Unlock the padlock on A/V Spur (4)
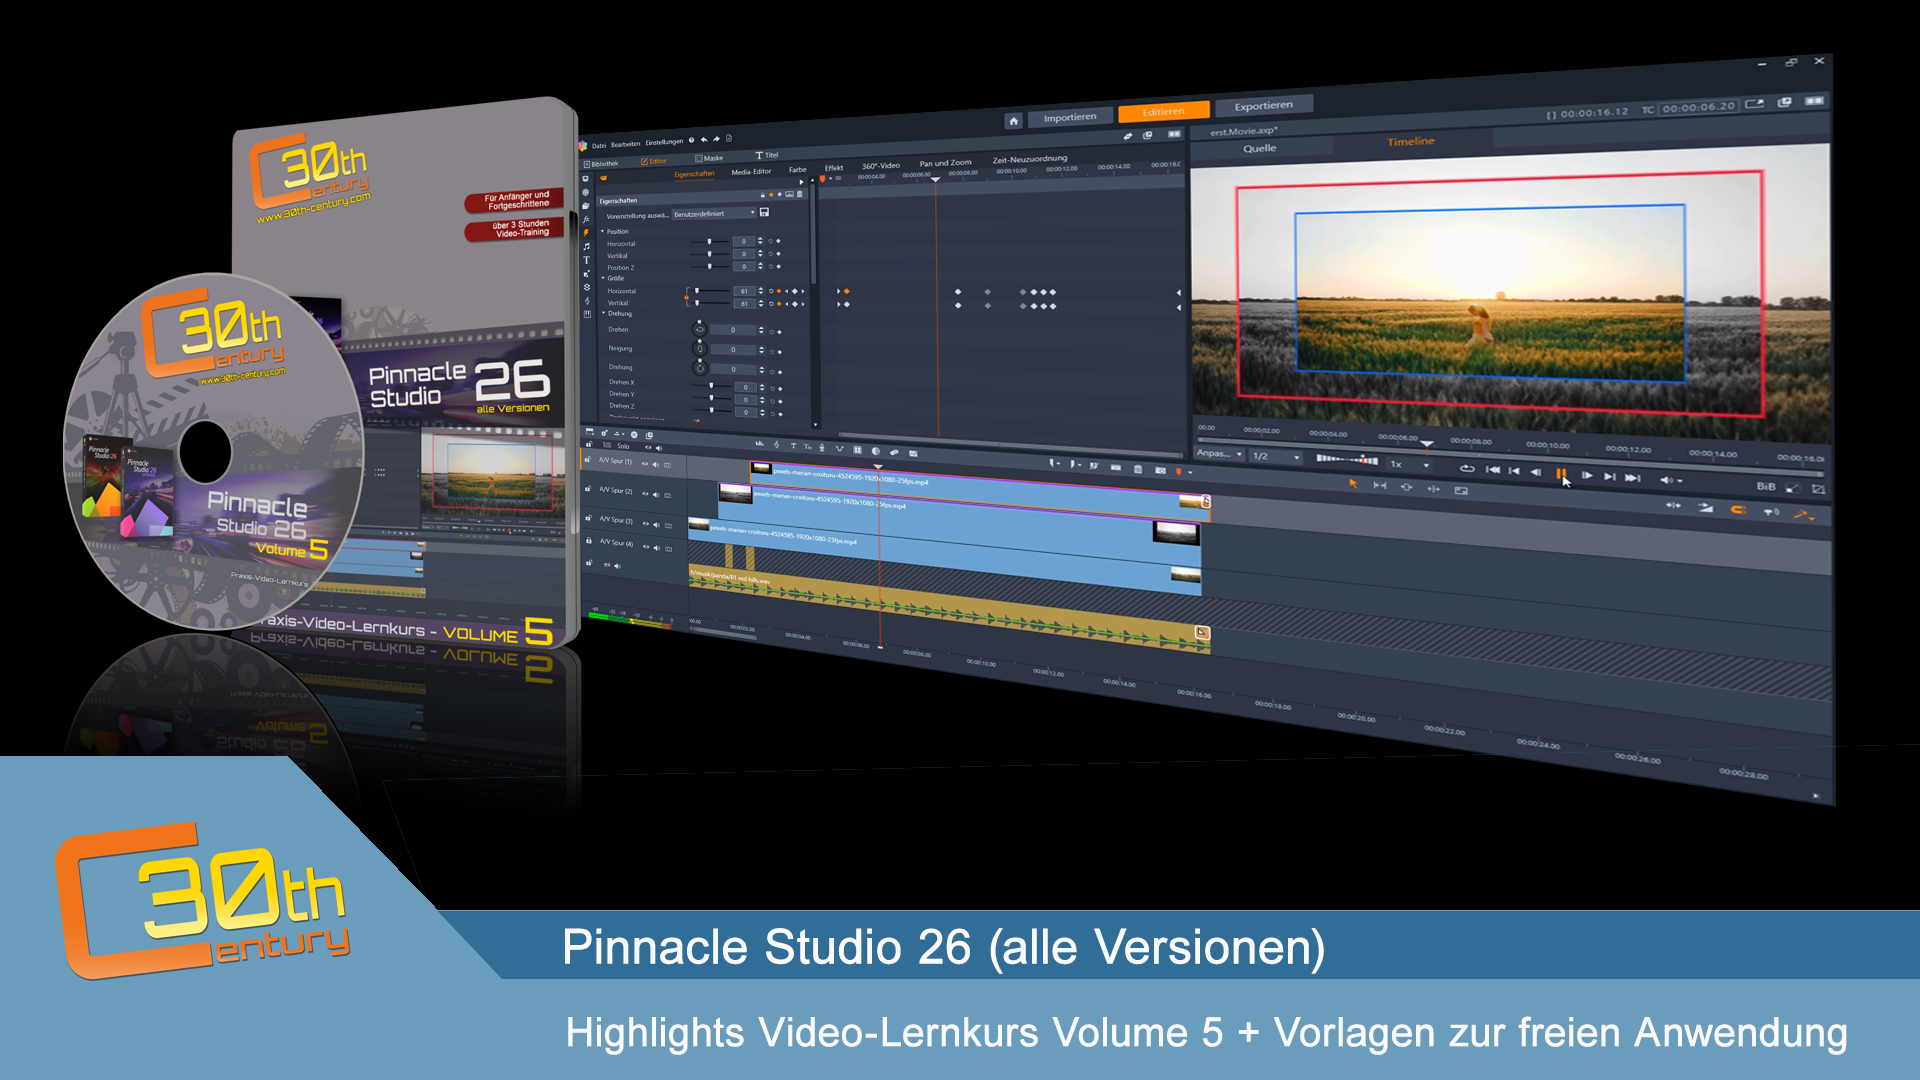The image size is (1920, 1080). [589, 540]
